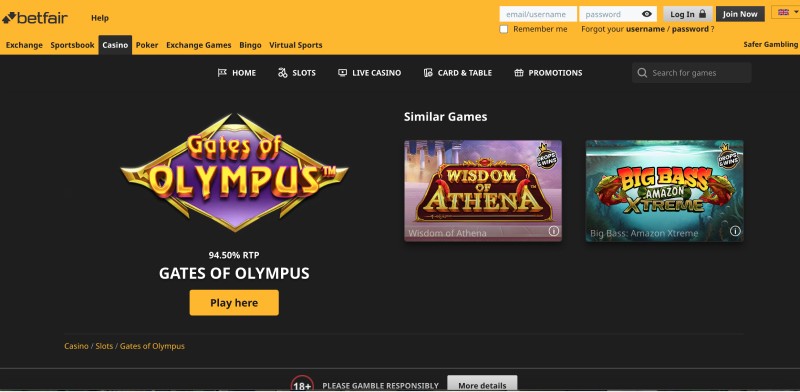Go to PROMOTIONS section
The width and height of the screenshot is (800, 392).
(x=548, y=73)
